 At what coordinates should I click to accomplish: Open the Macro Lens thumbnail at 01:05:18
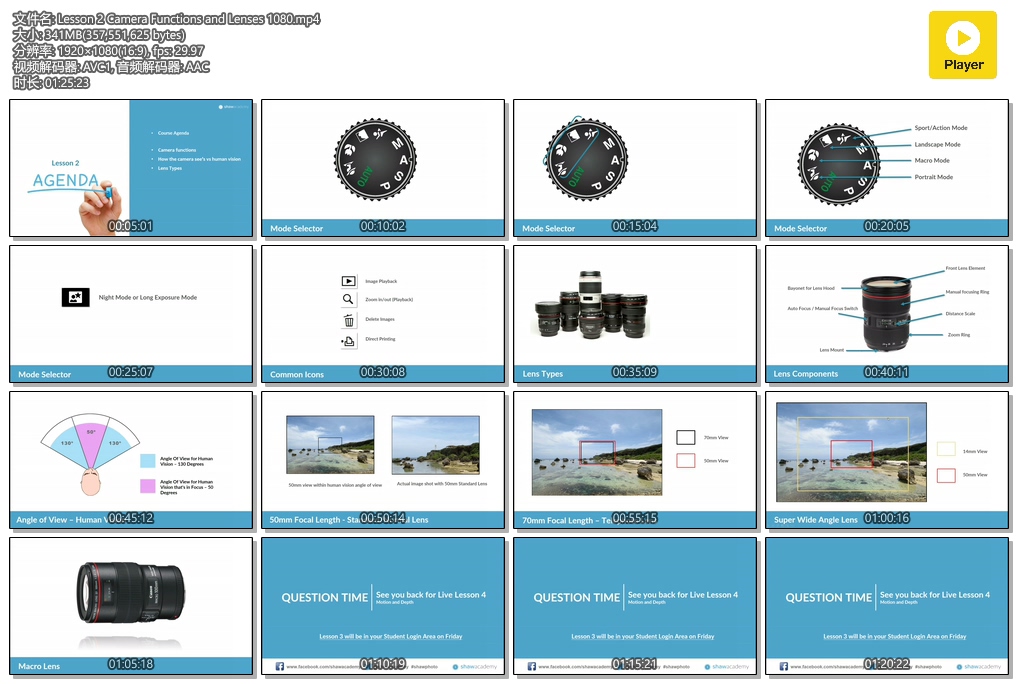(x=131, y=606)
